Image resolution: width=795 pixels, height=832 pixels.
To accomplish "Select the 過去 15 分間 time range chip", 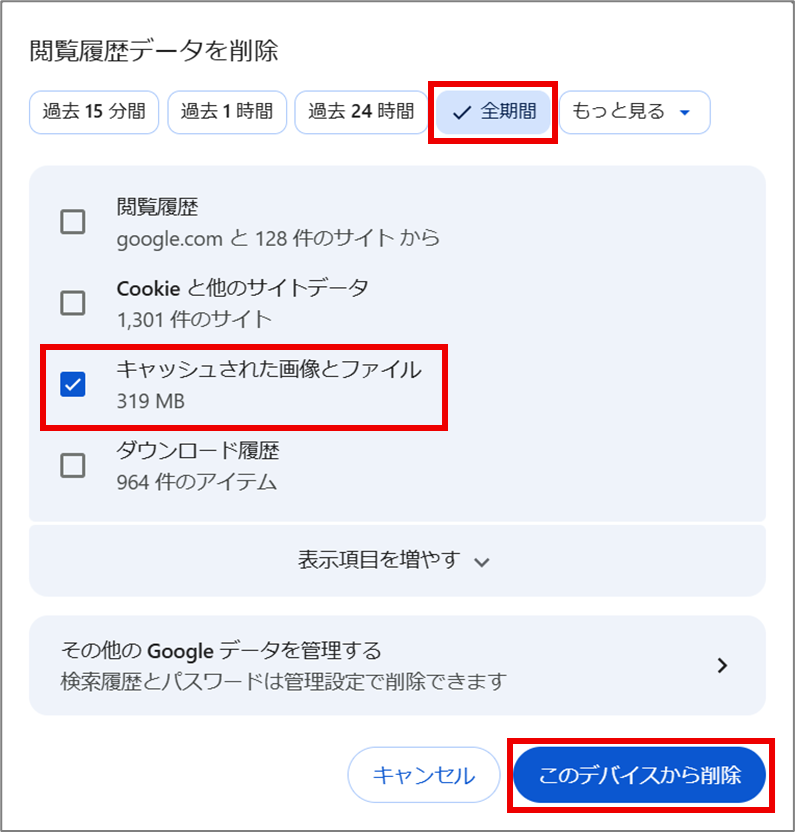I will coord(93,112).
